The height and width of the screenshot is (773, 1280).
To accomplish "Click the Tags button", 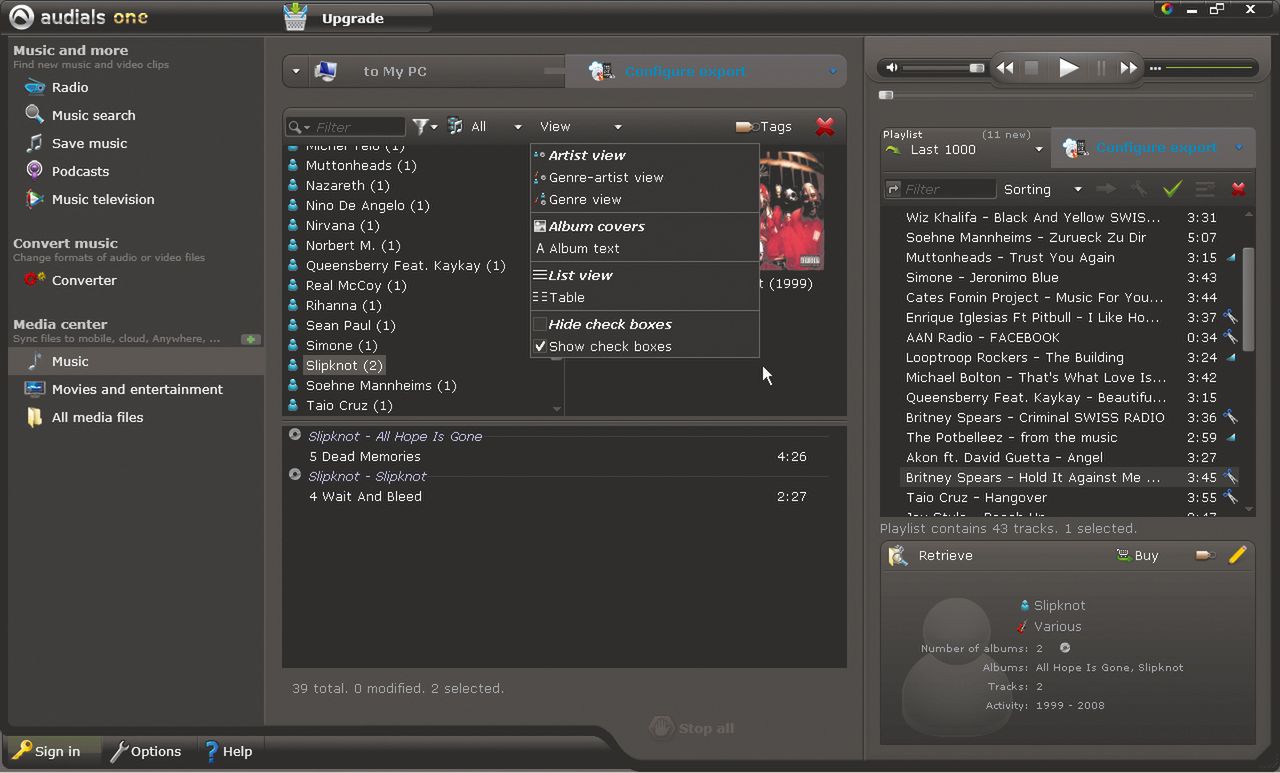I will (x=764, y=126).
